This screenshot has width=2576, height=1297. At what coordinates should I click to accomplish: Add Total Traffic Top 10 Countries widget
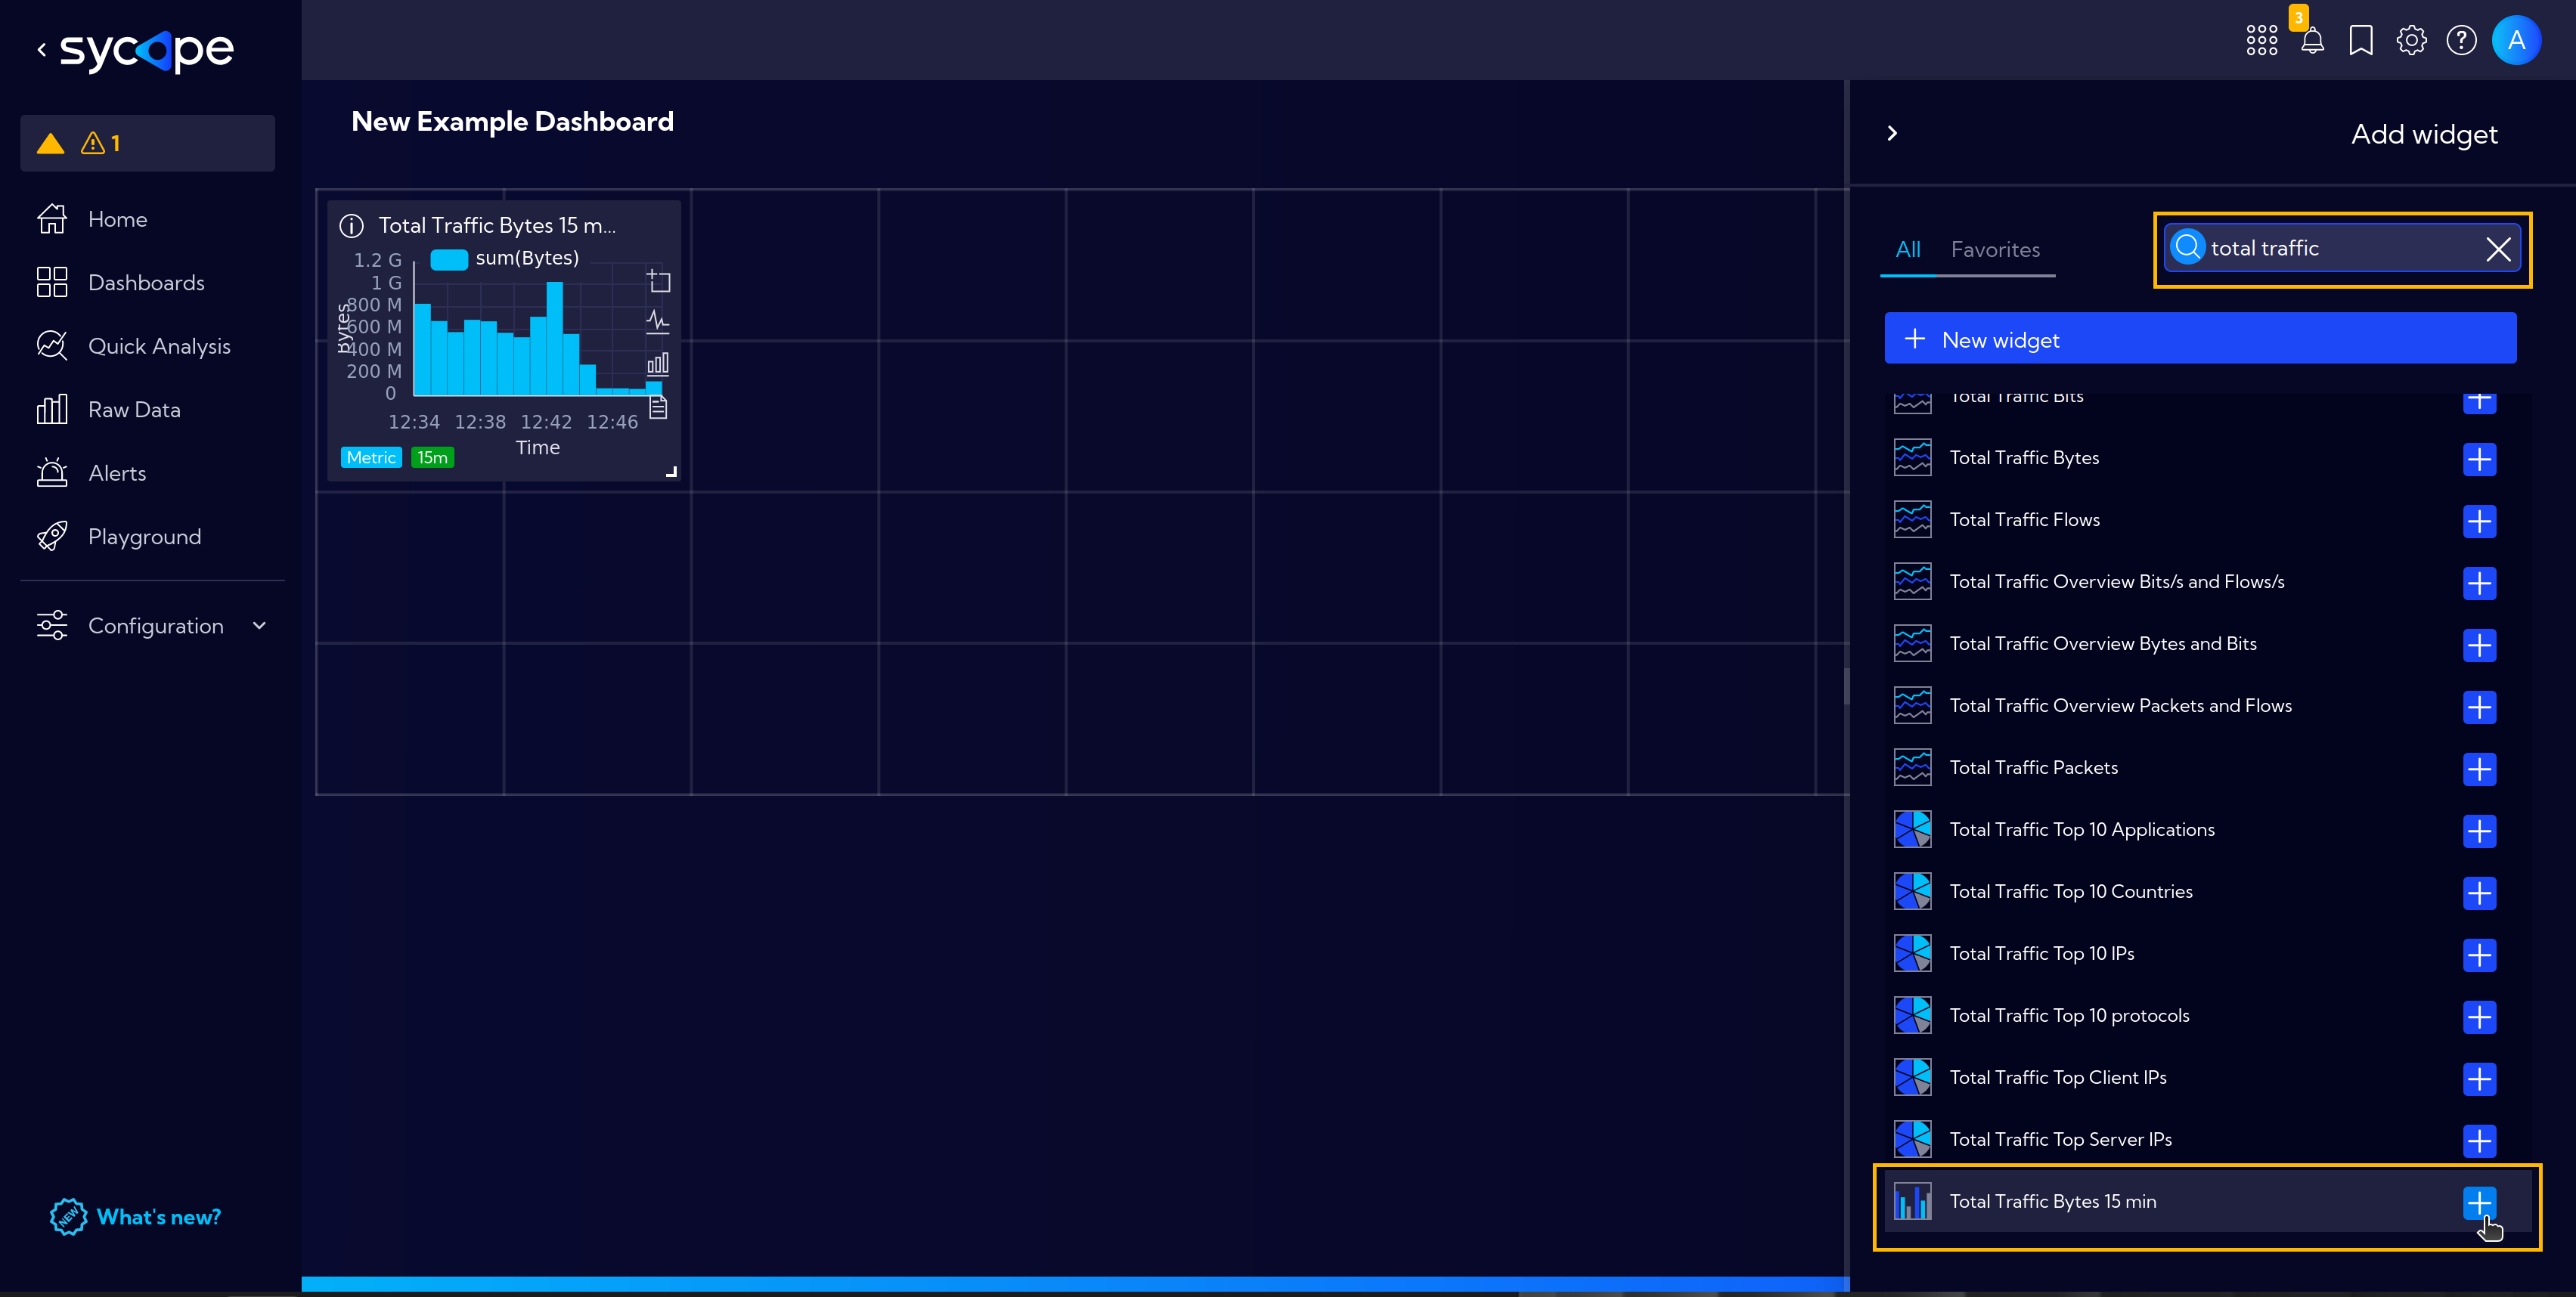[2479, 893]
